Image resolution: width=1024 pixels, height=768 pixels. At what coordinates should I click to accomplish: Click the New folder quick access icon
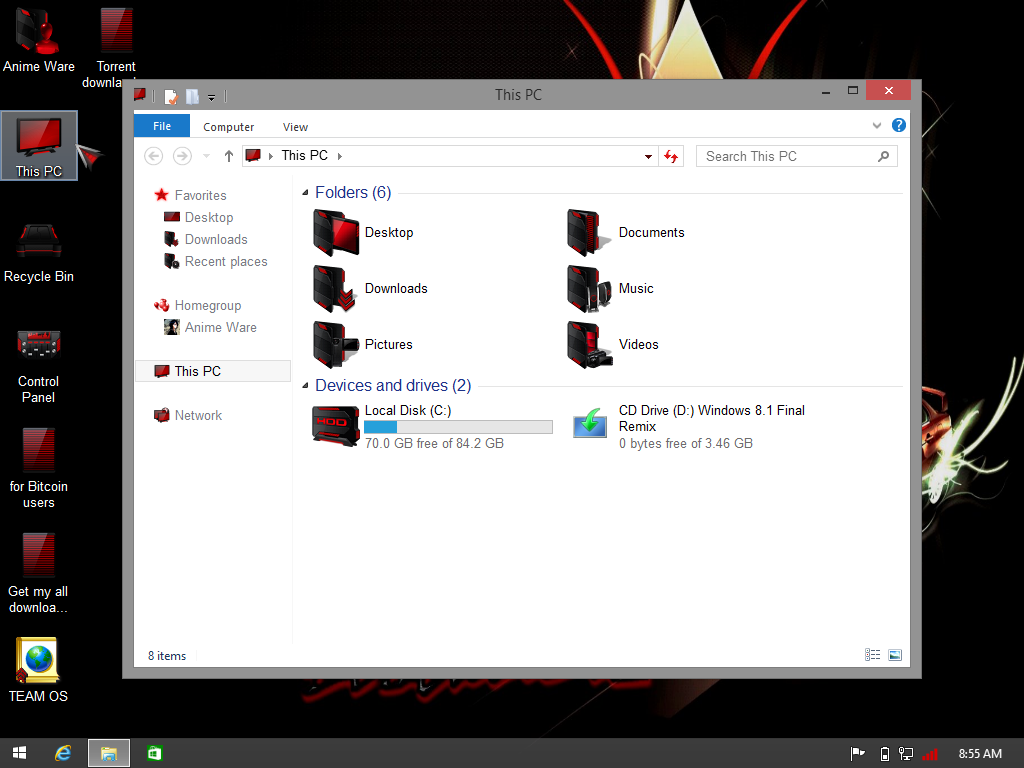(x=192, y=97)
